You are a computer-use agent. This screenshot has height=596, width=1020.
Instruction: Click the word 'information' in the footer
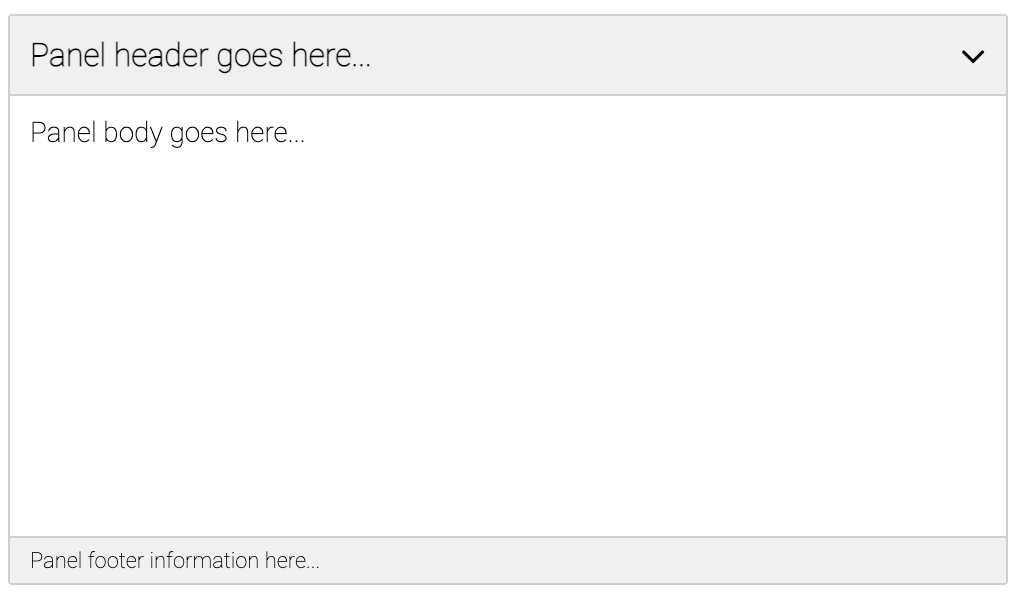204,560
